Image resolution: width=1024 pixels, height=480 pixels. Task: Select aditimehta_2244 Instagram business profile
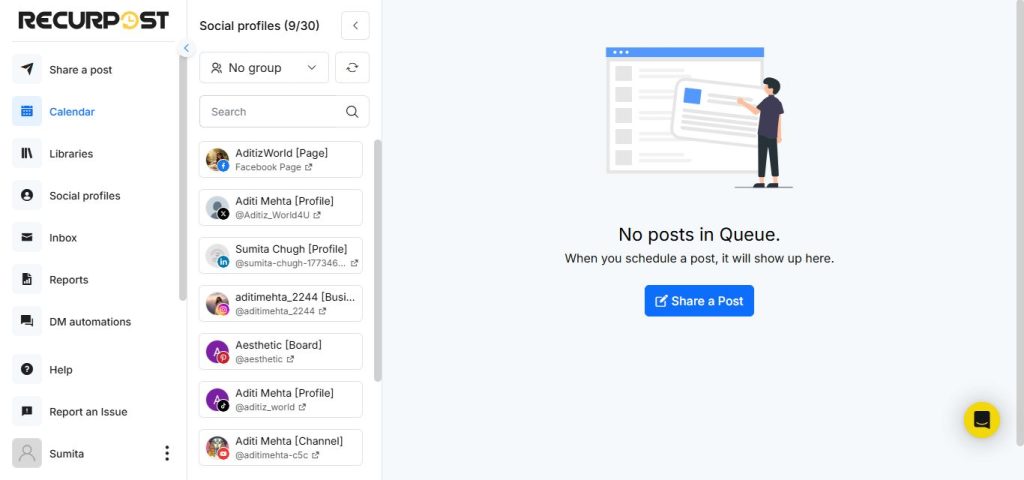(281, 304)
